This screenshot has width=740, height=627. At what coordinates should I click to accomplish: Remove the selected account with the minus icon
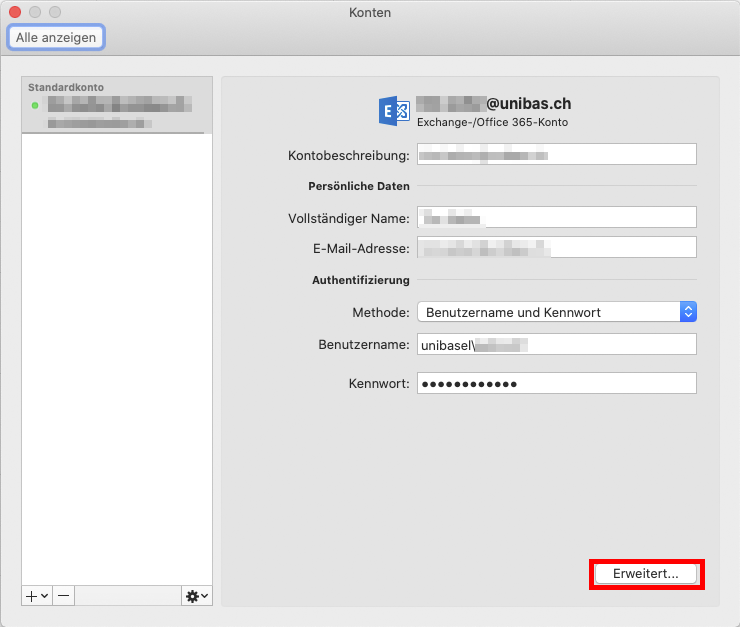point(63,595)
